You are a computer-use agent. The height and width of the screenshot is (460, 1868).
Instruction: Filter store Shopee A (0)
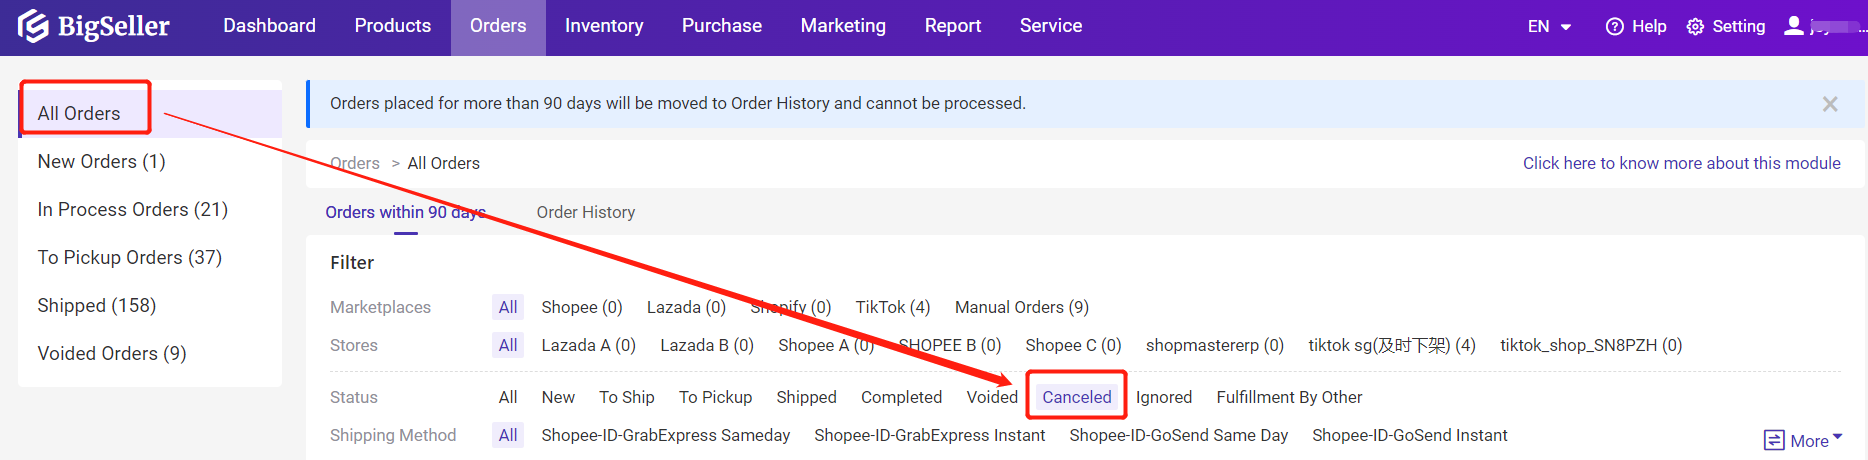pos(826,345)
